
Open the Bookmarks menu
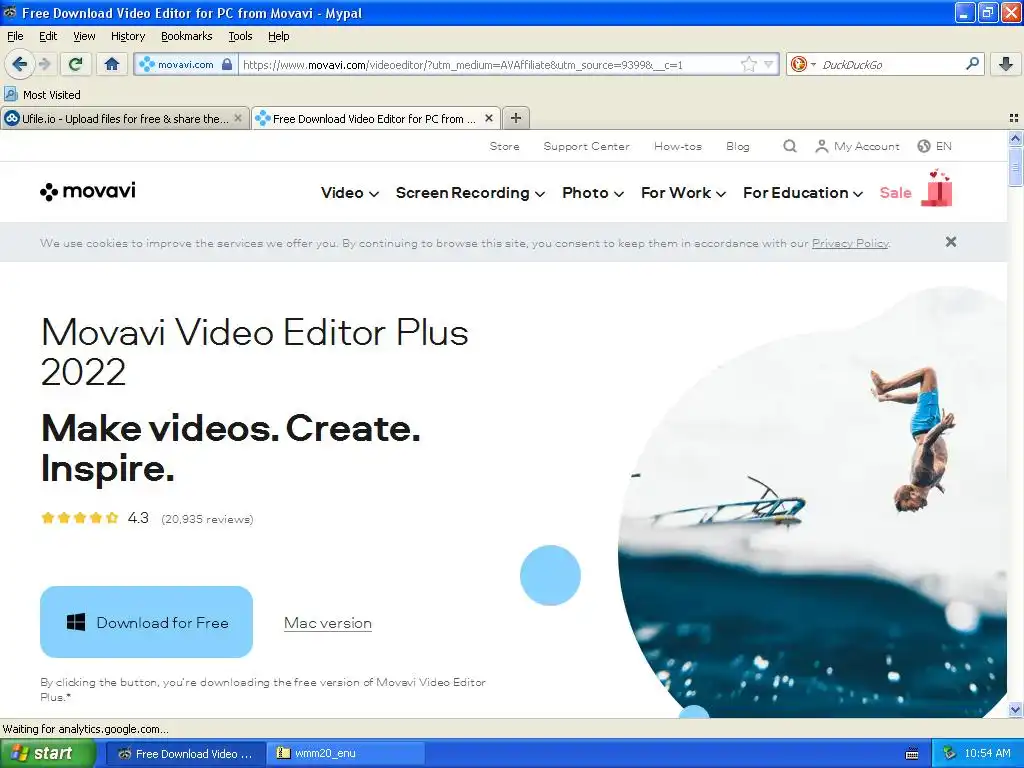click(187, 36)
